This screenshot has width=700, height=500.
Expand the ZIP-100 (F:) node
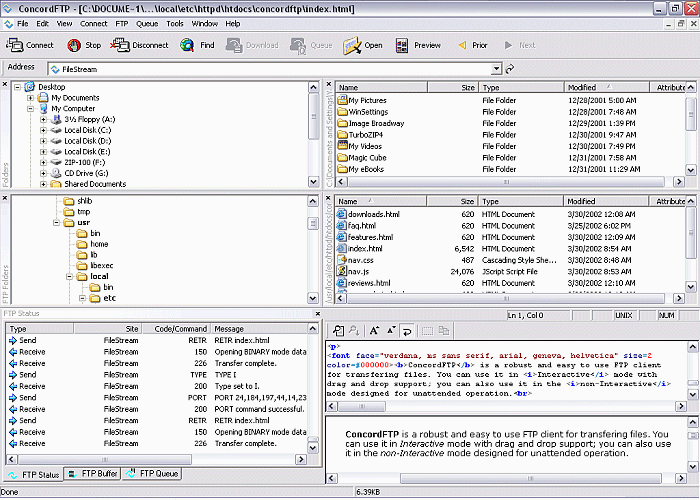click(43, 162)
